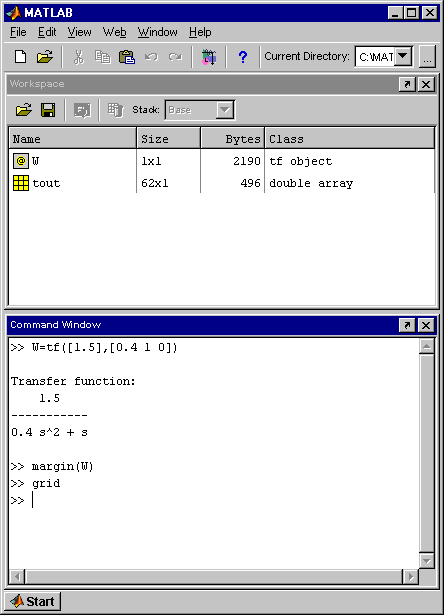444x615 pixels.
Task: Load data with the Workspace open folder icon
Action: 24,110
